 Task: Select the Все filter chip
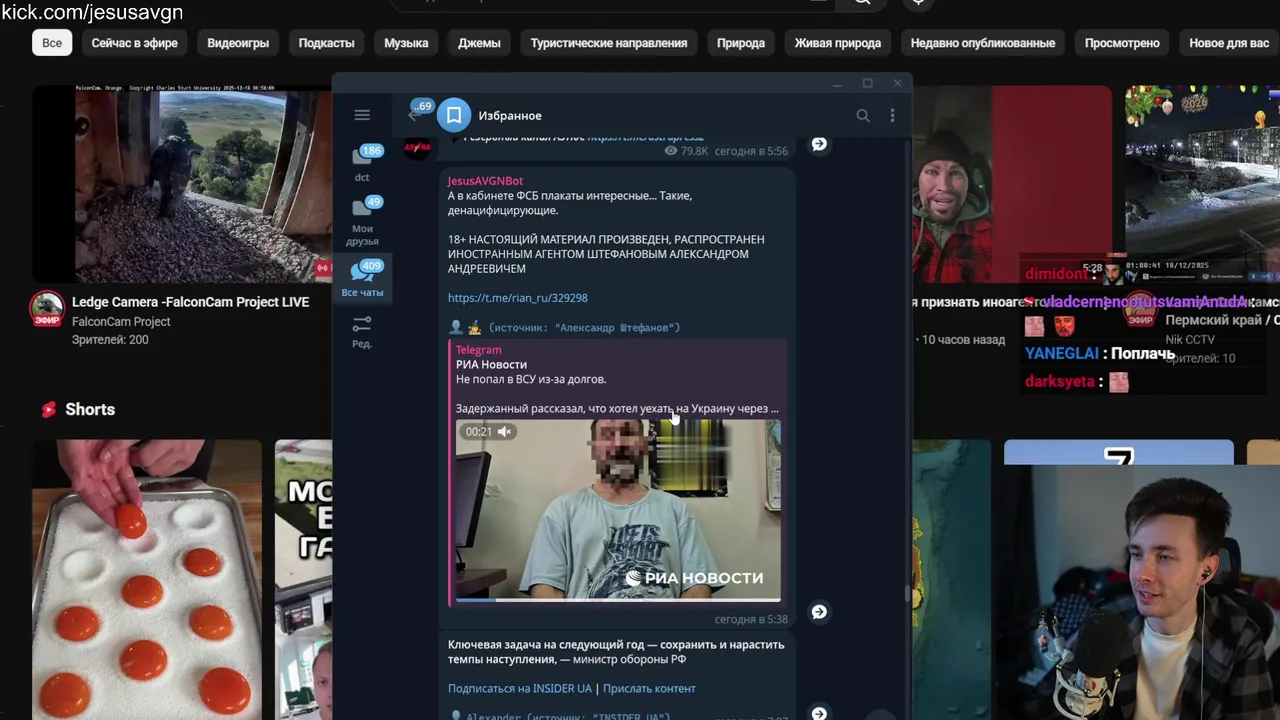click(52, 43)
